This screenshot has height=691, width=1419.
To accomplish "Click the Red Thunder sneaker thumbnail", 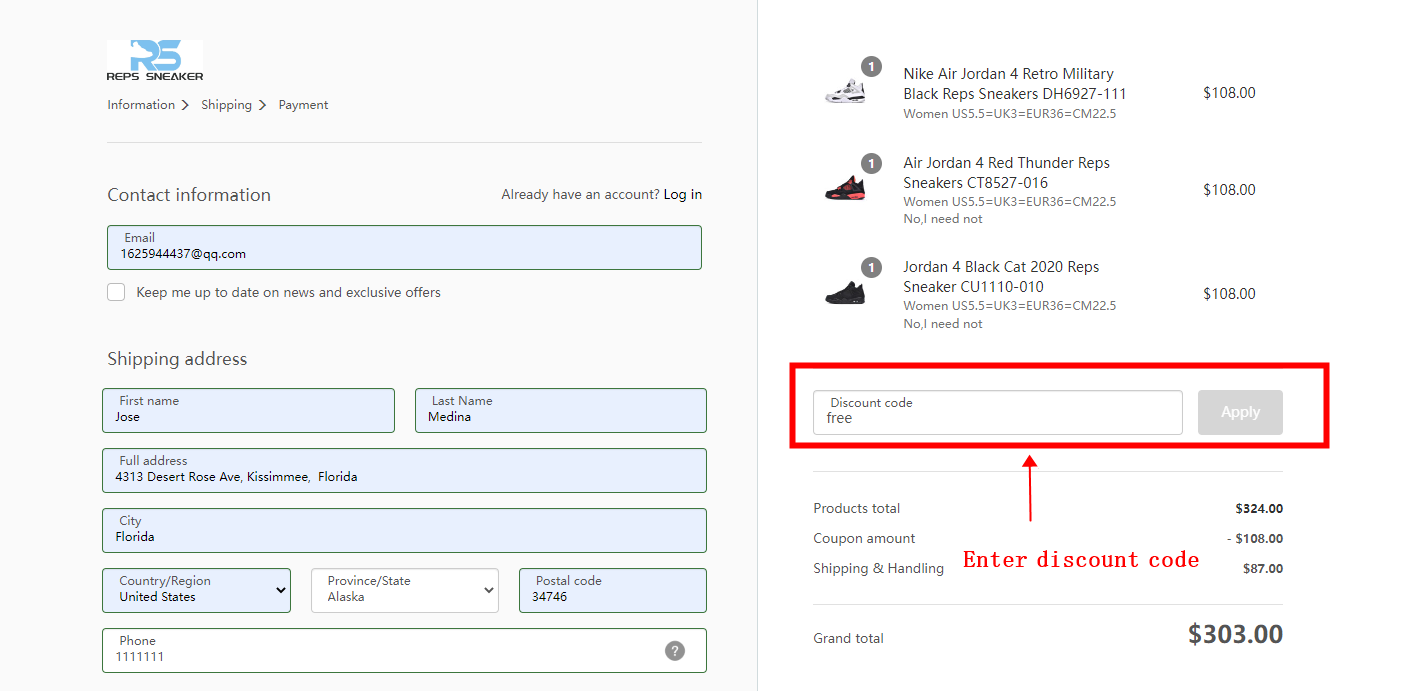I will click(845, 186).
